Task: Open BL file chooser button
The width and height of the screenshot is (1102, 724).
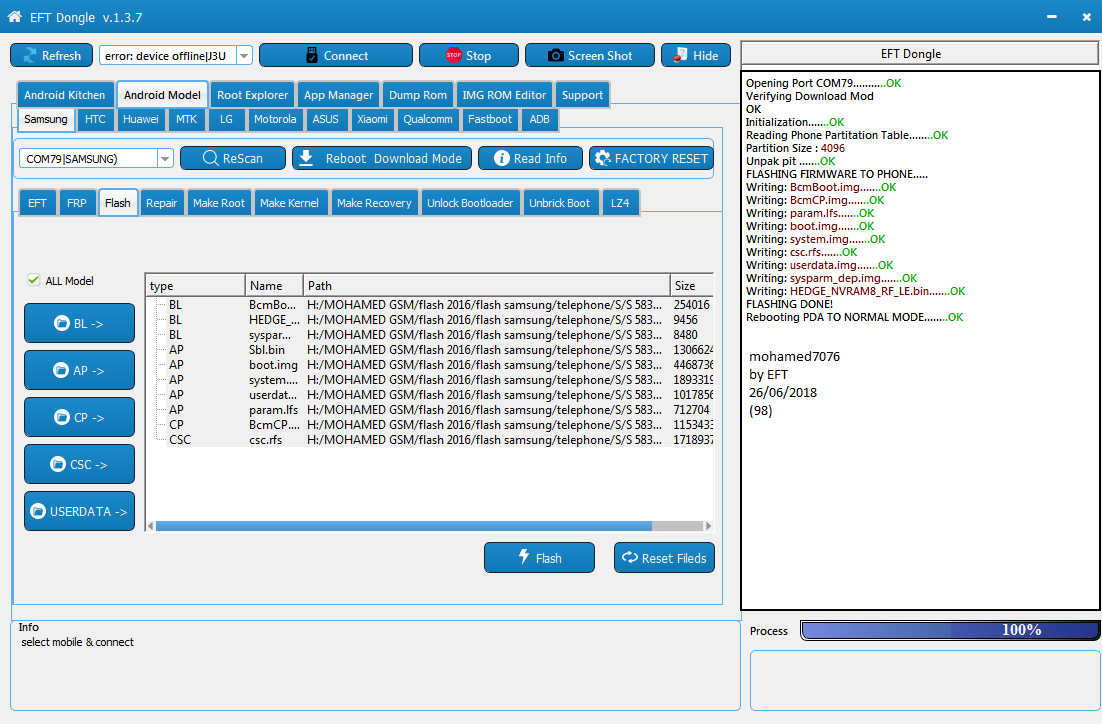Action: click(79, 323)
